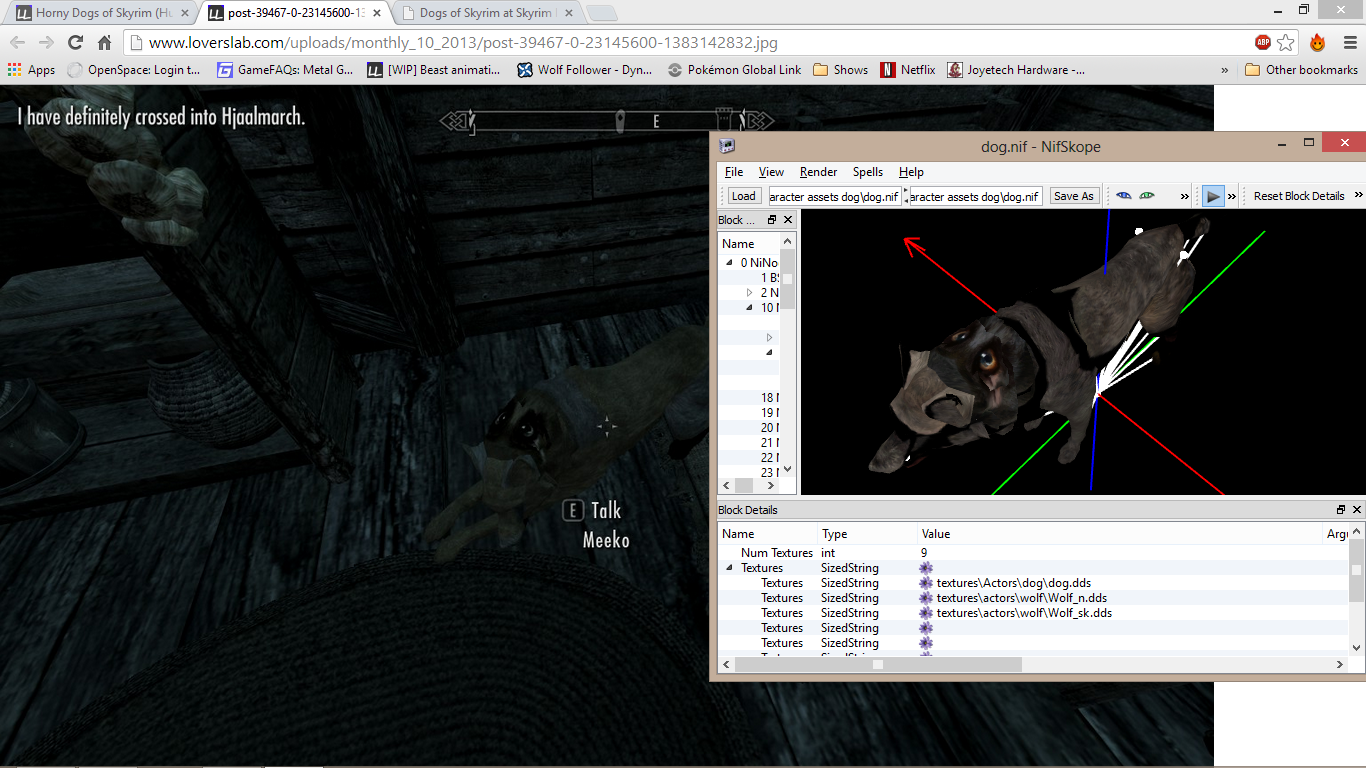Open the Pokémon Global Link bookmark
Viewport: 1366px width, 768px height.
(x=735, y=70)
